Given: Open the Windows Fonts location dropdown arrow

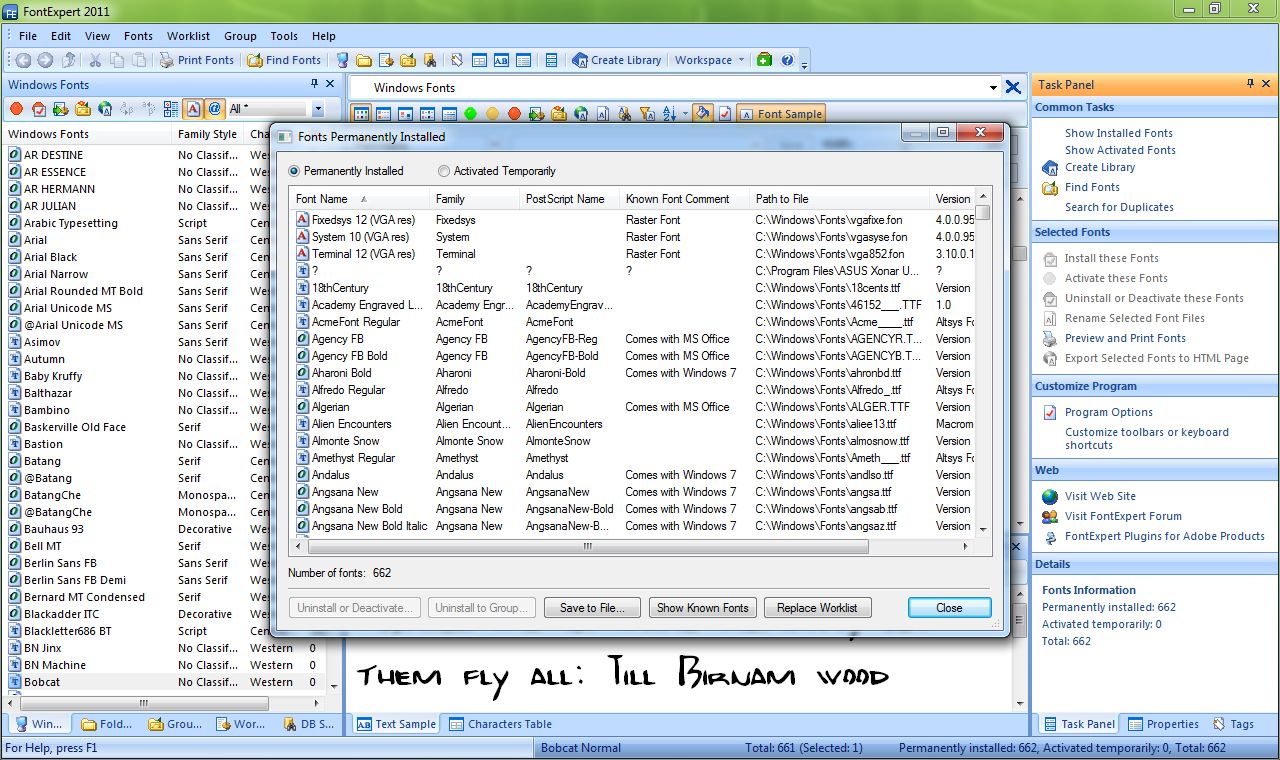Looking at the screenshot, I should click(992, 88).
